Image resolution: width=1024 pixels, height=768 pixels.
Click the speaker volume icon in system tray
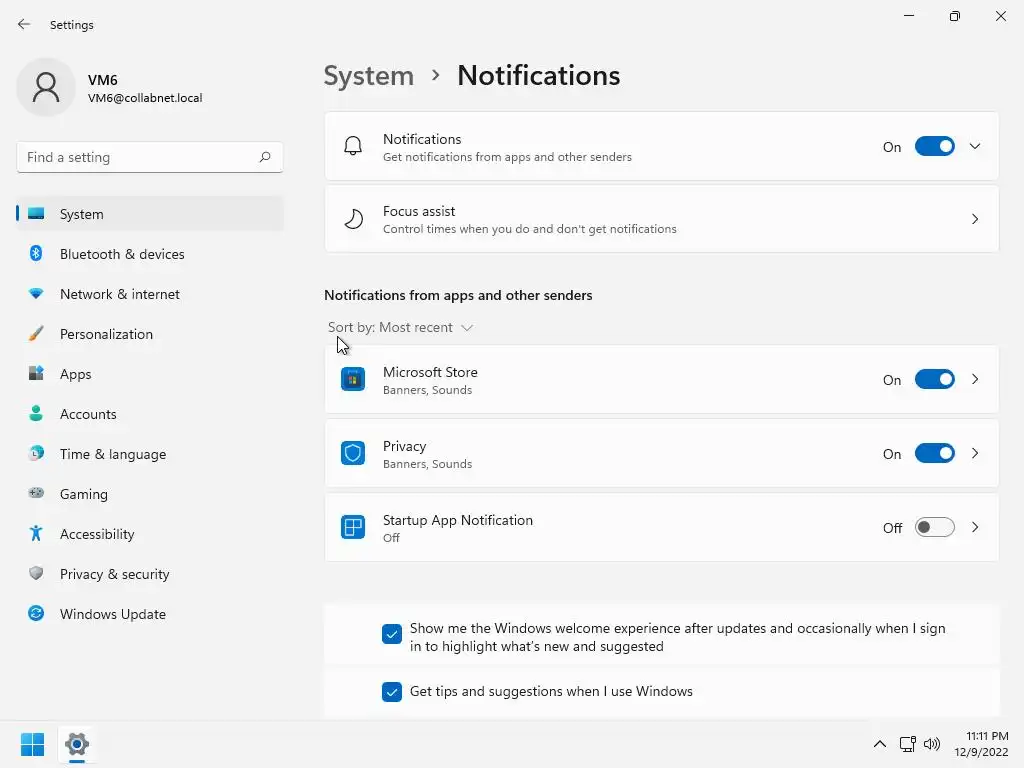pyautogui.click(x=932, y=744)
